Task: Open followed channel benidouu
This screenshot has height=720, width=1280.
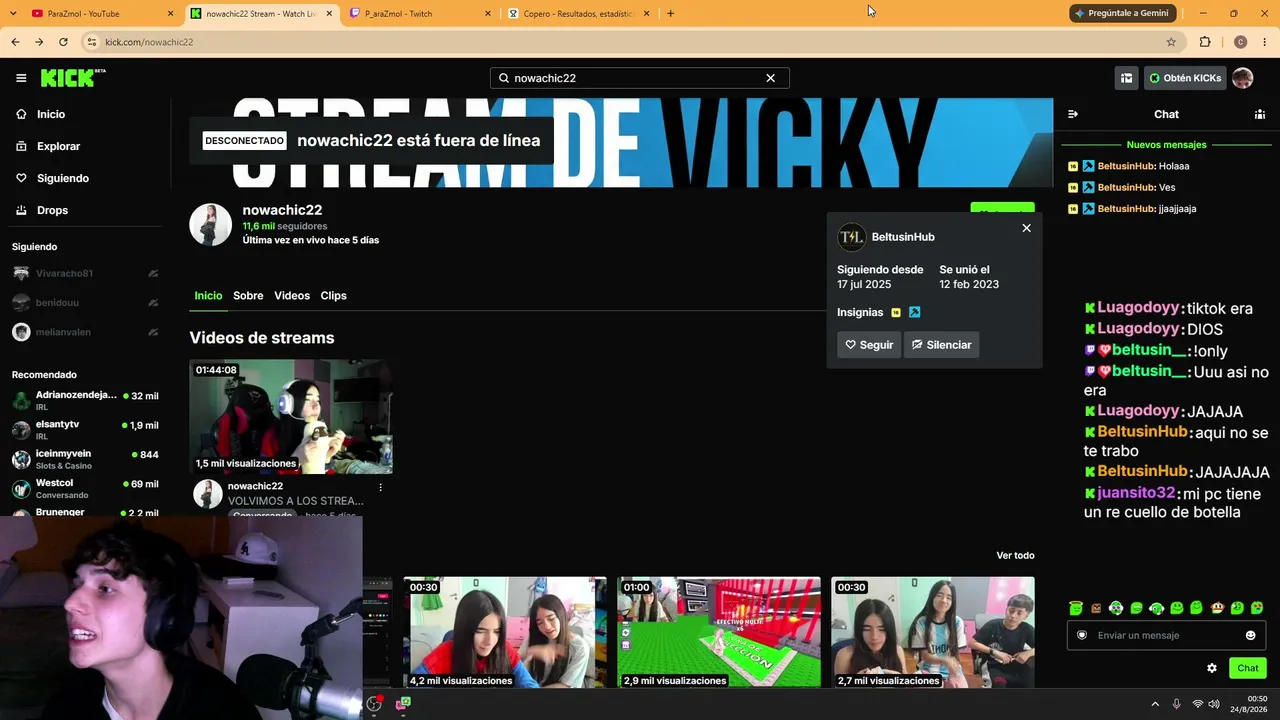Action: coord(85,302)
